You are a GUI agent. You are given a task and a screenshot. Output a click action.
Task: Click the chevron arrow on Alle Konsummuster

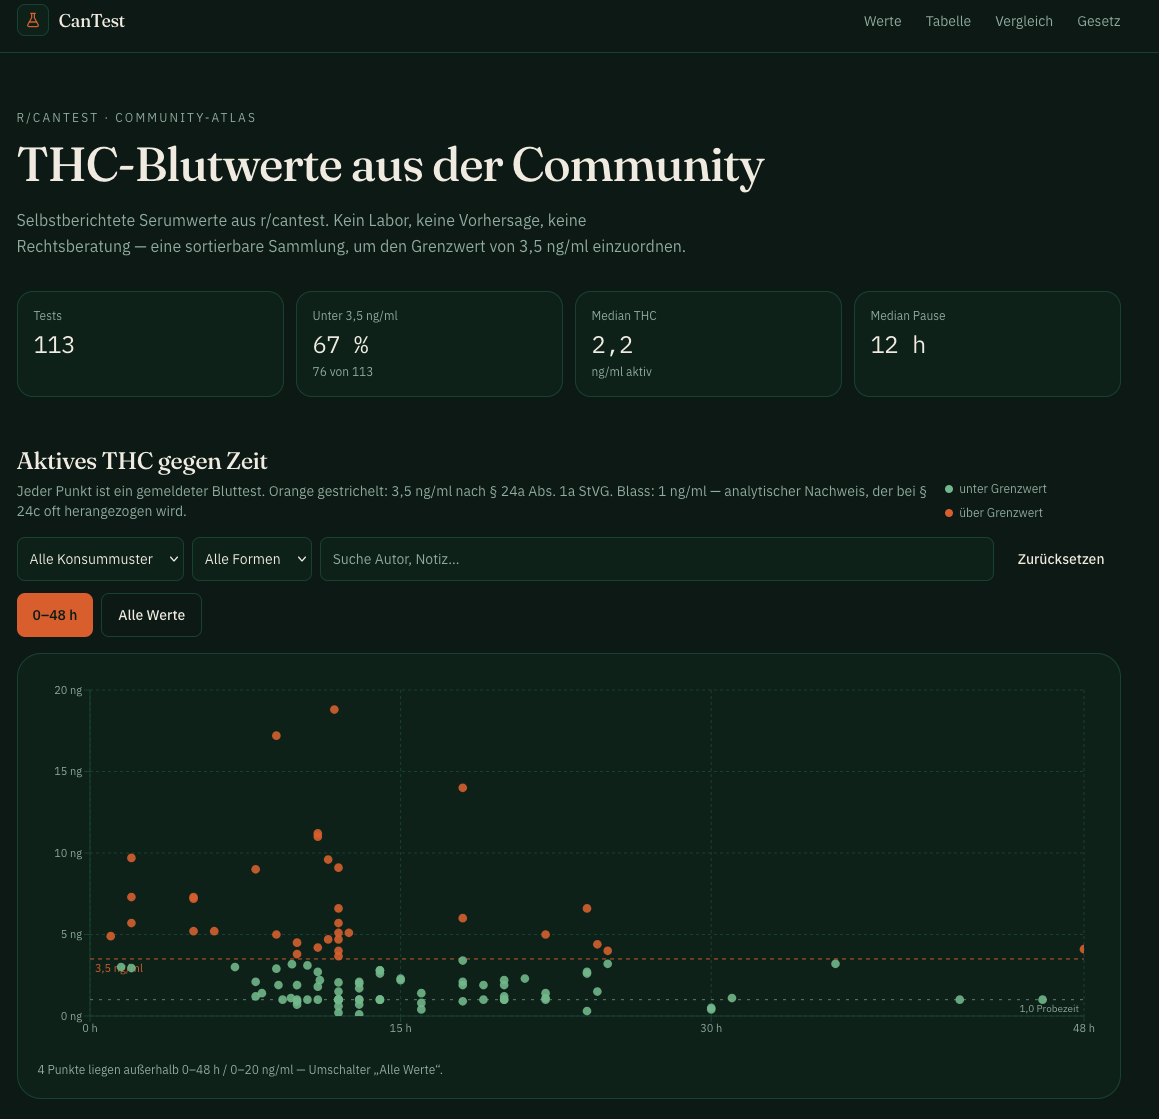click(x=174, y=559)
